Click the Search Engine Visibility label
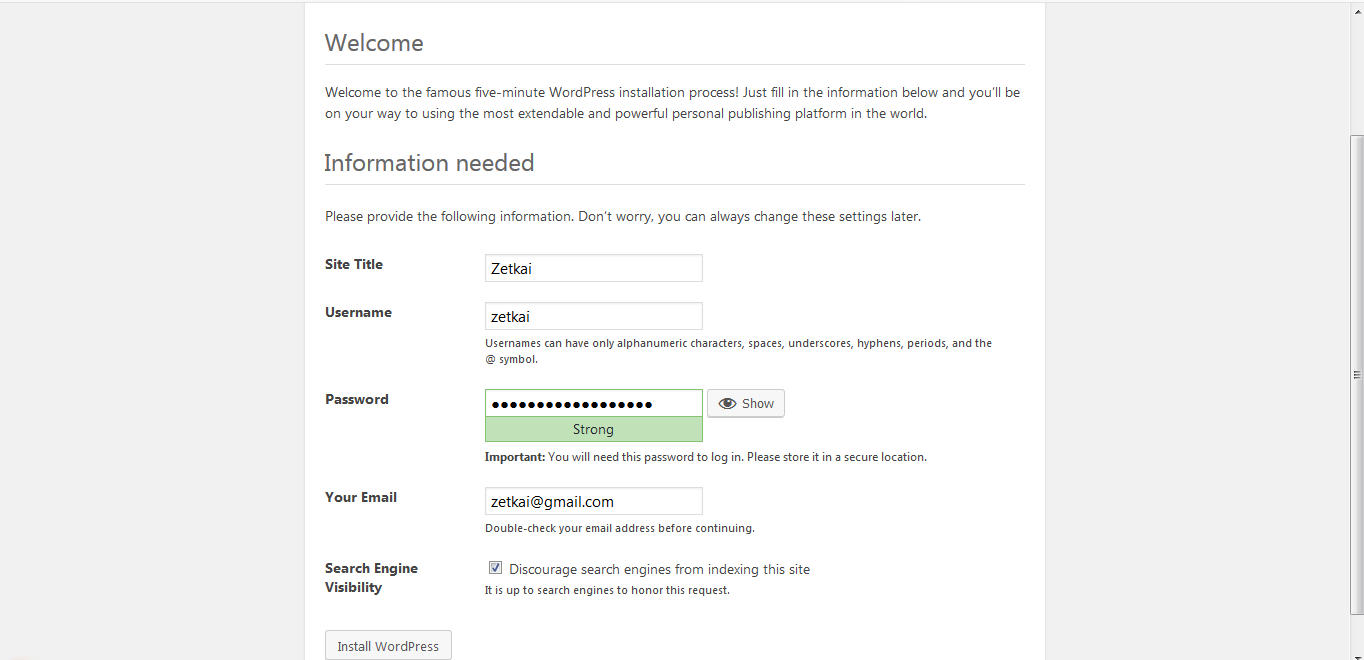This screenshot has height=660, width=1364. pos(371,578)
